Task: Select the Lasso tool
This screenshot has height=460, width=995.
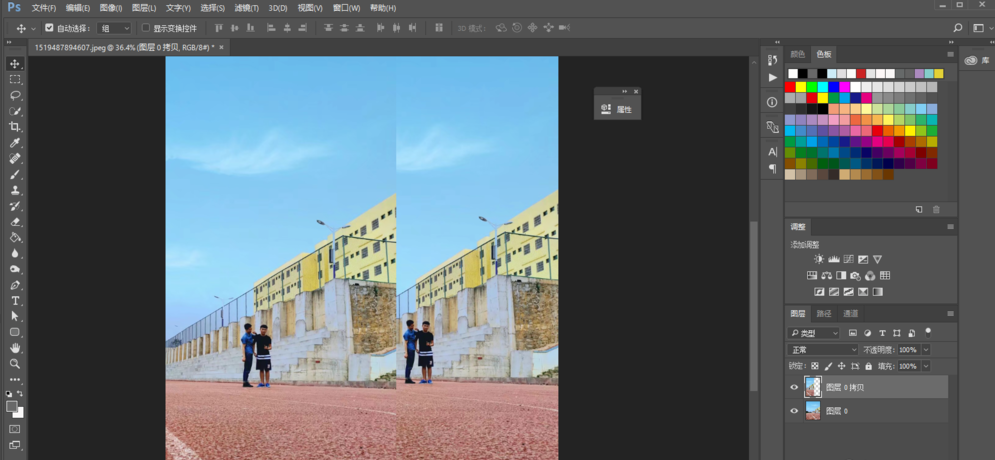Action: point(15,95)
